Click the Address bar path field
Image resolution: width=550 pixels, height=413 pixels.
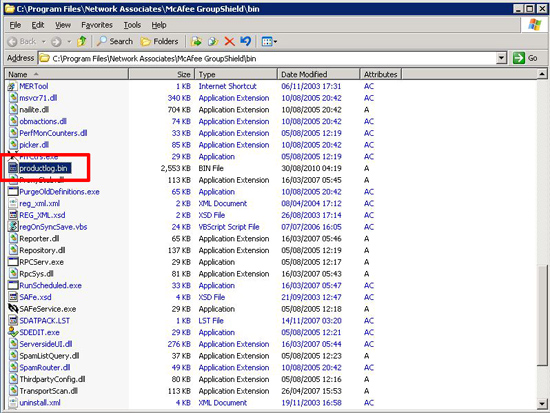click(x=267, y=58)
